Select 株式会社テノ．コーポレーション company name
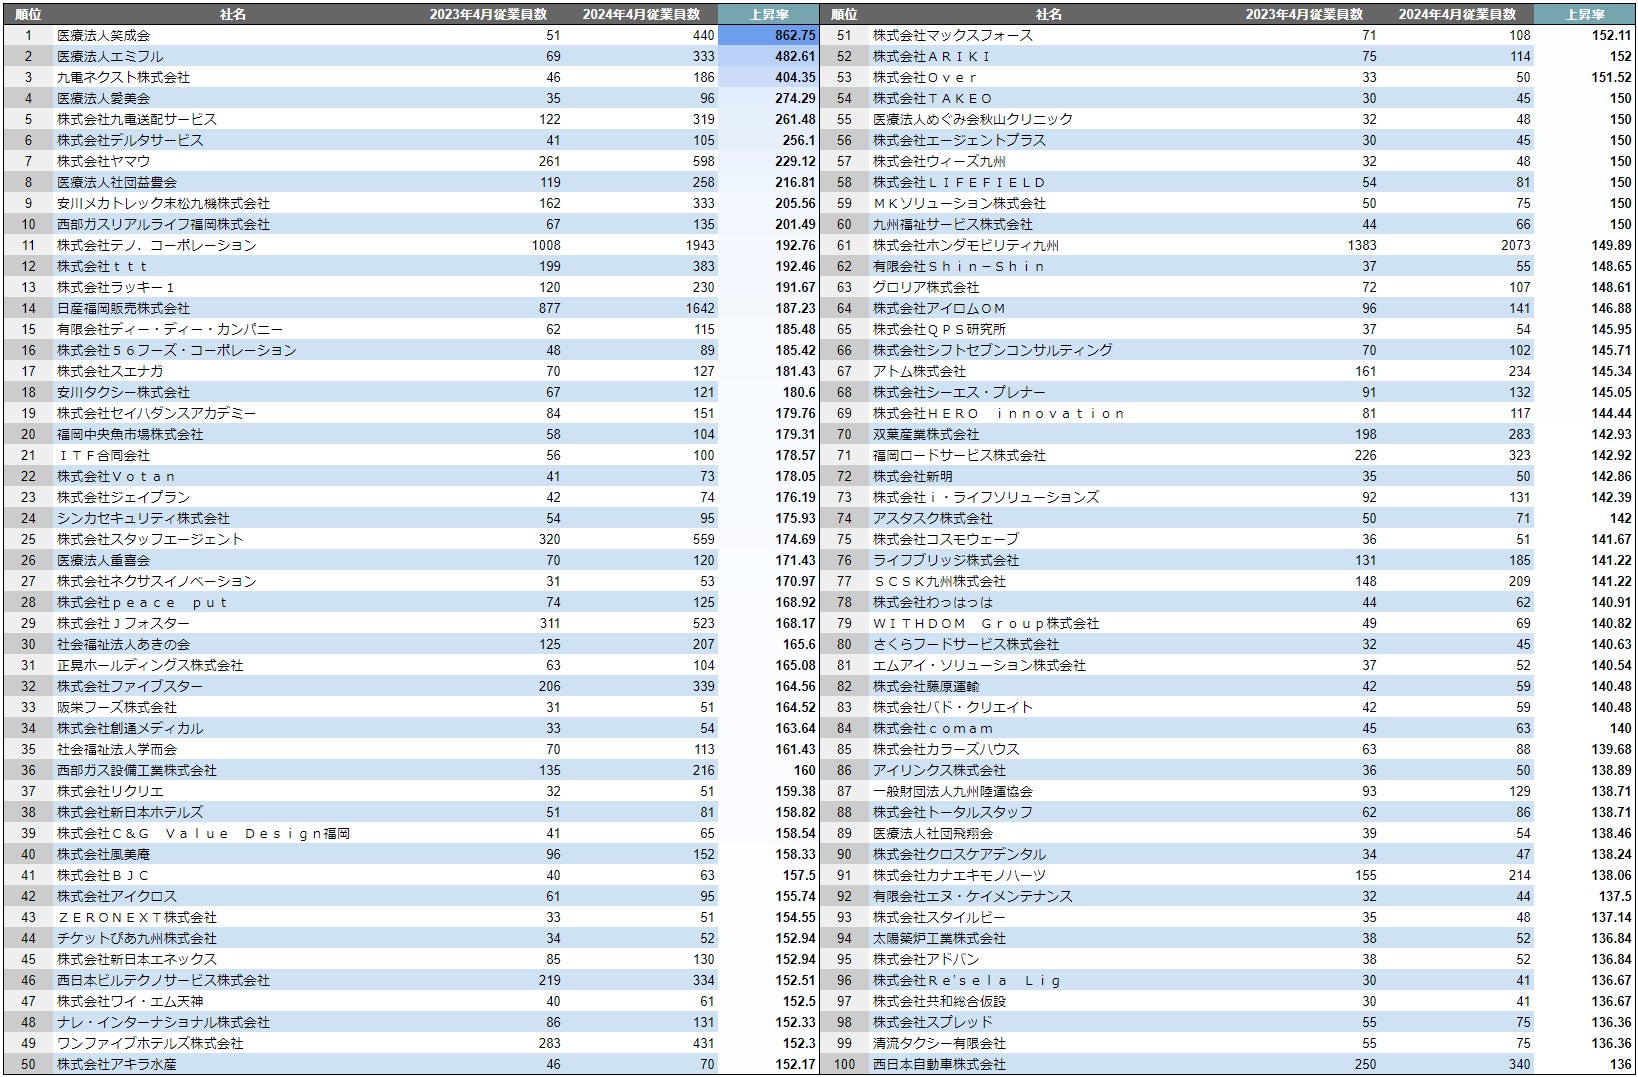1638x1077 pixels. (157, 245)
